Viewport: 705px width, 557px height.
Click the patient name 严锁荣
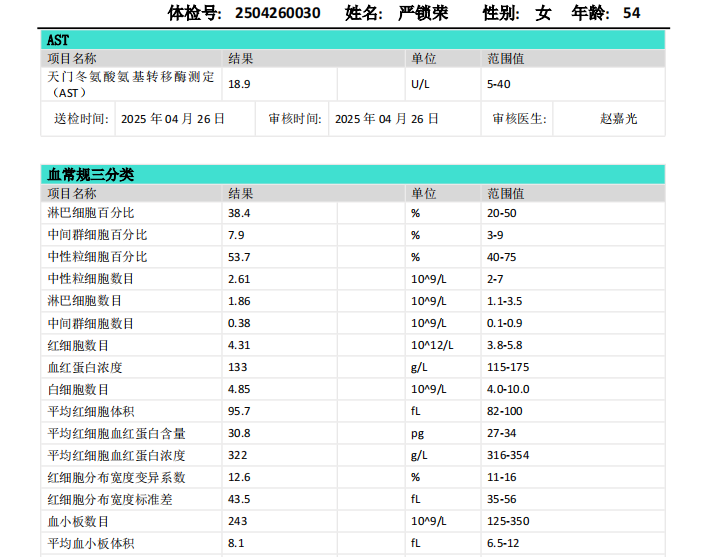424,13
